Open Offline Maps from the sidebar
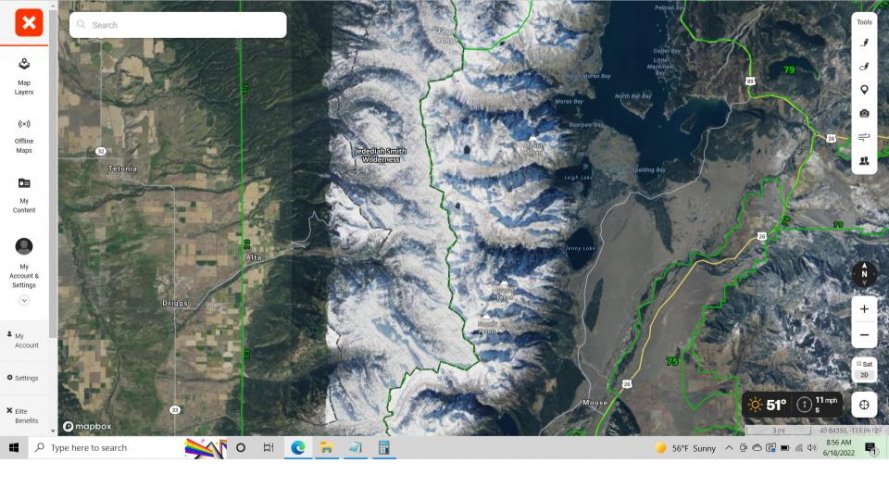Viewport: 889px width, 500px height. point(24,136)
